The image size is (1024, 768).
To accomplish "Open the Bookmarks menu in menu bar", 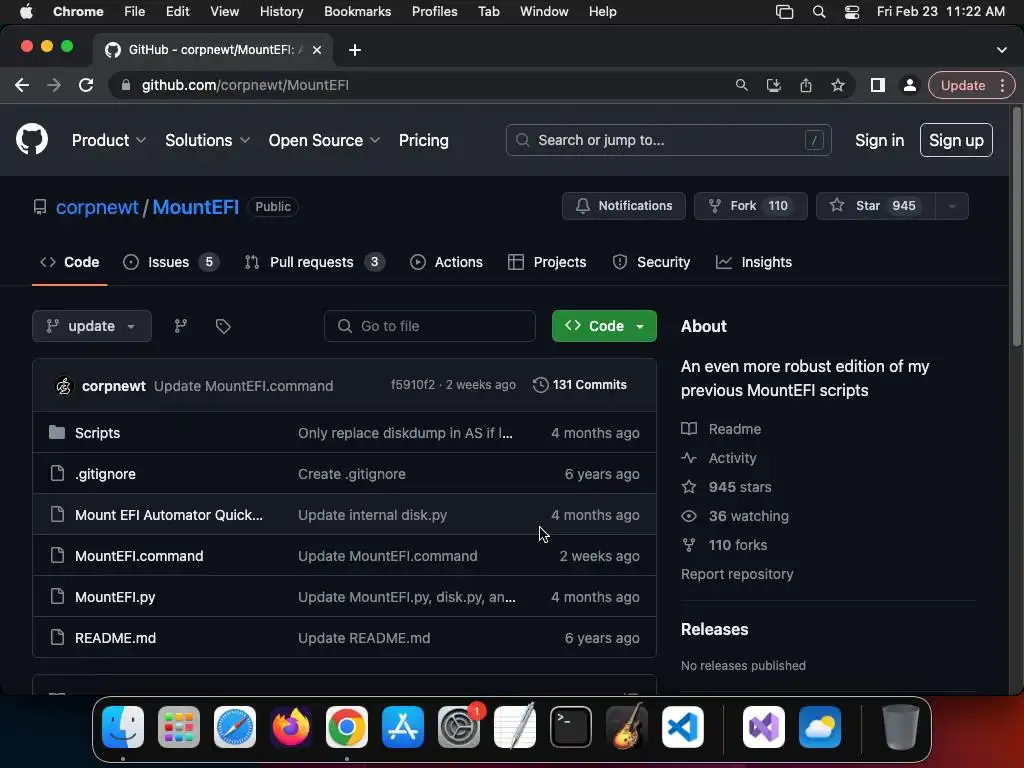I will pos(357,12).
